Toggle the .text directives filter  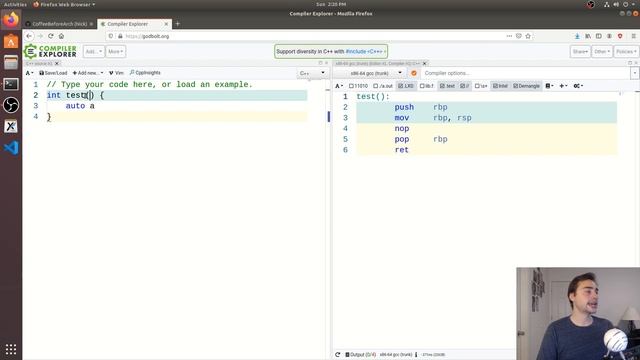tap(447, 86)
